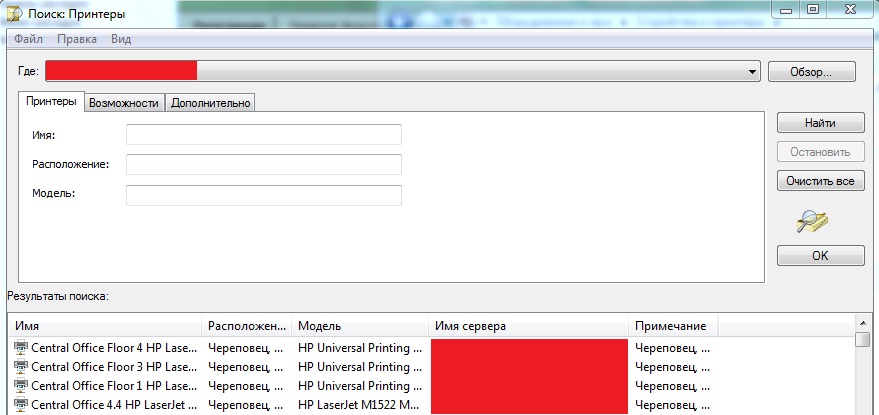Click printer icon for Floor 1 row

point(21,386)
